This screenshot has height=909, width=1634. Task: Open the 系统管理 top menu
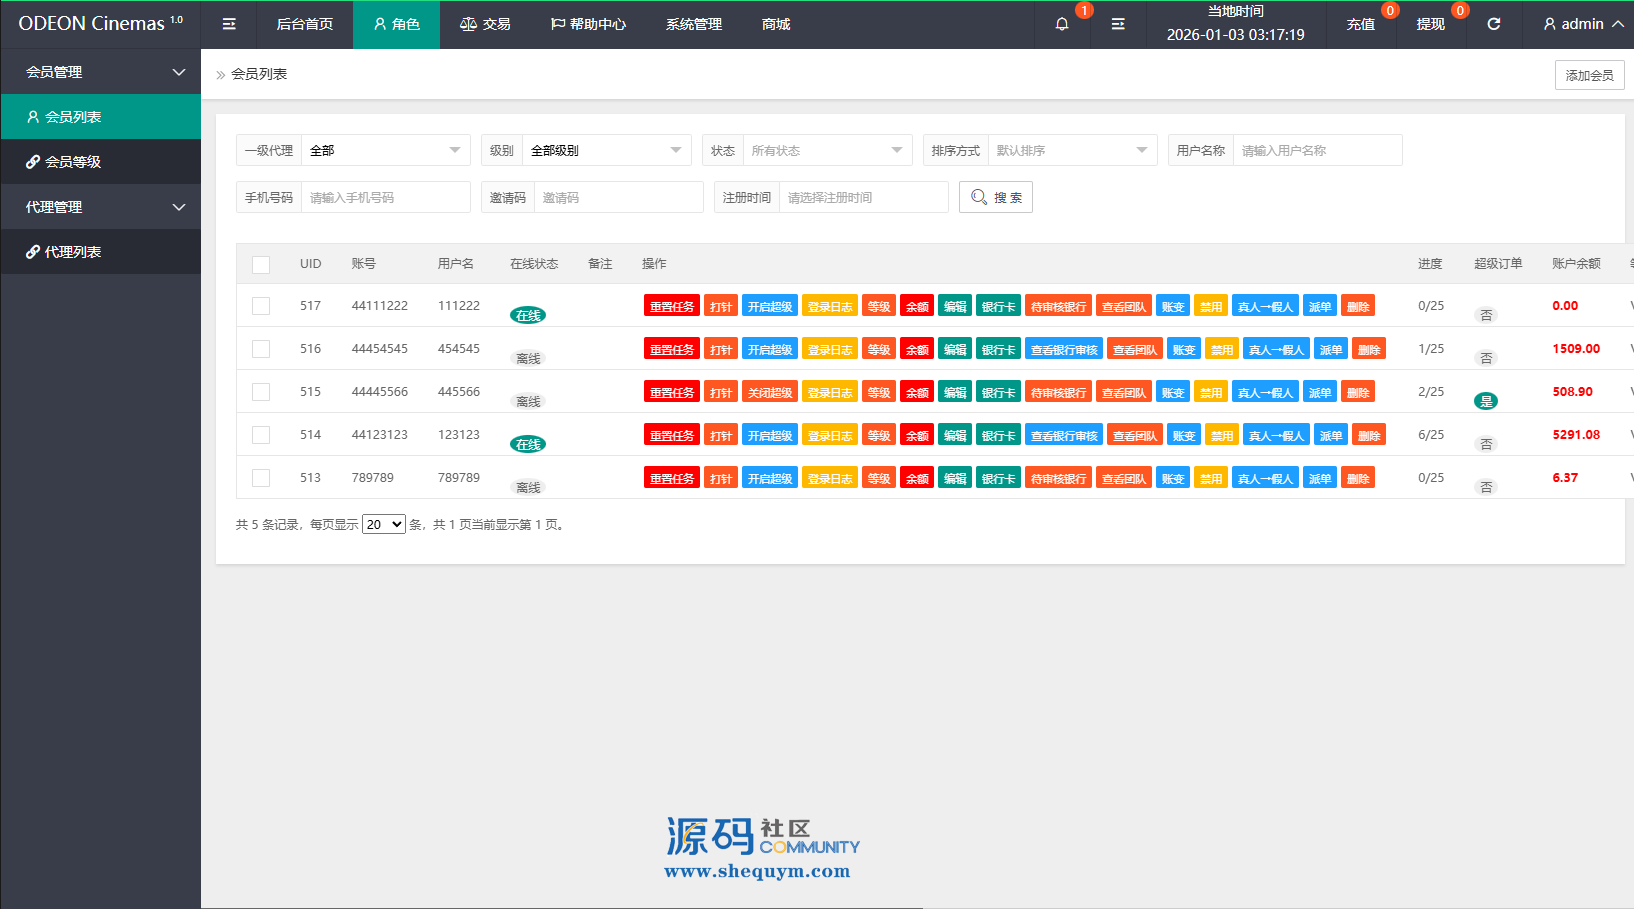[x=693, y=24]
